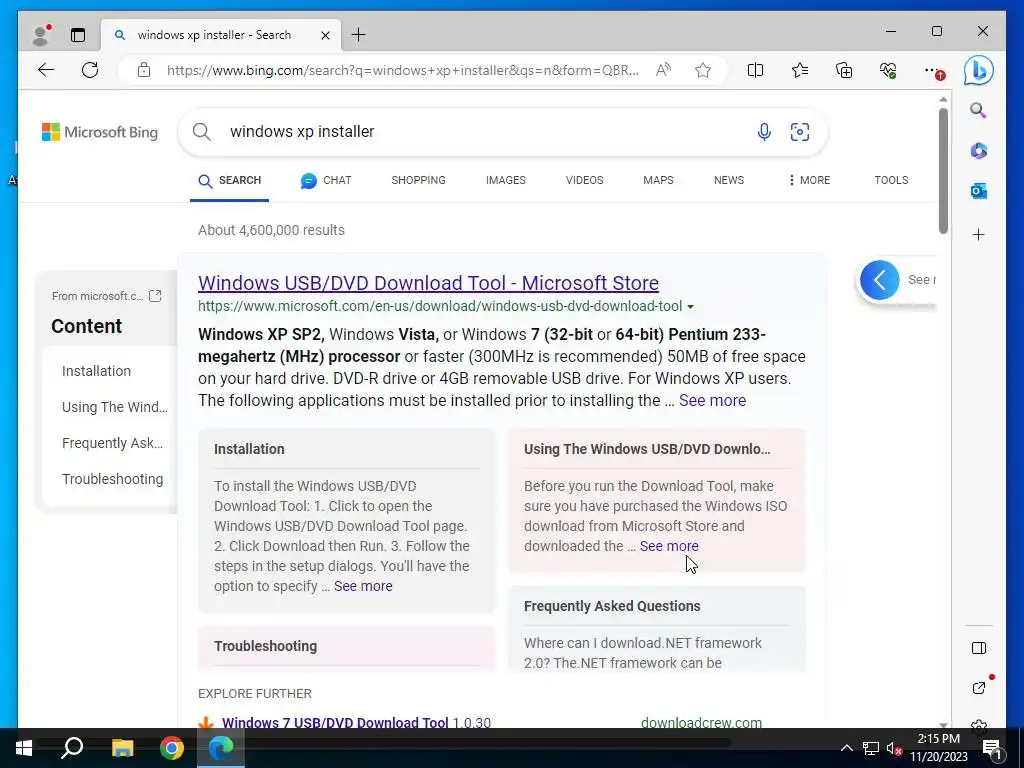Open the downloadcrew.com link

[701, 722]
